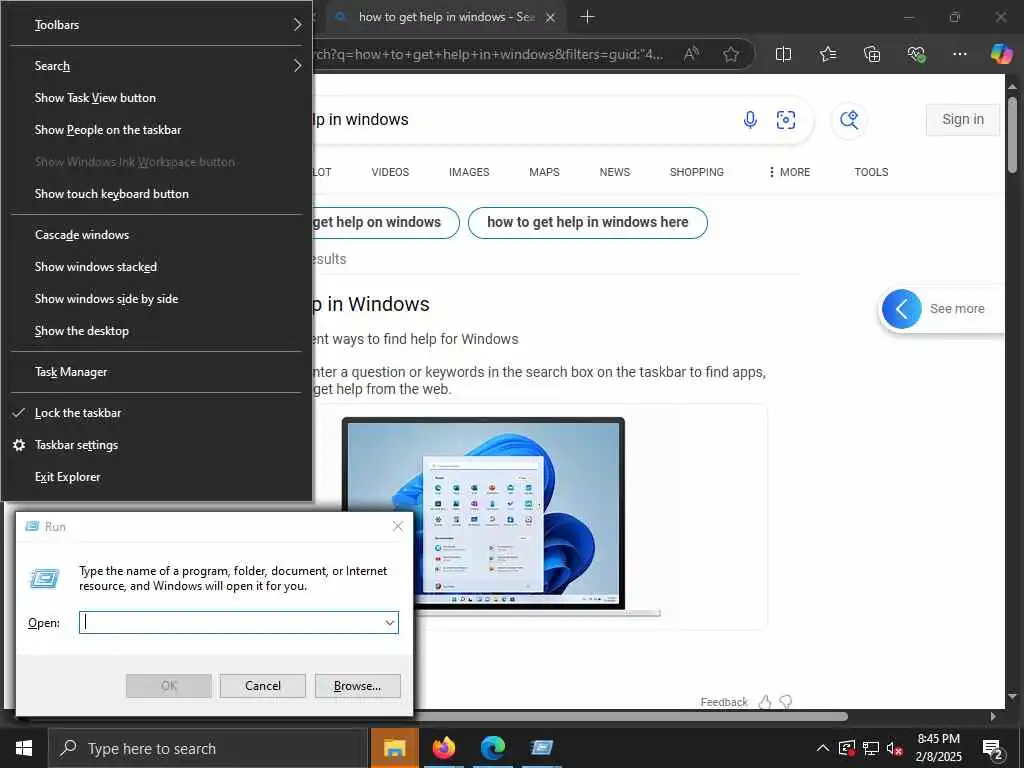The height and width of the screenshot is (768, 1024).
Task: Click the page horizontal scrollbar
Action: pos(631,716)
